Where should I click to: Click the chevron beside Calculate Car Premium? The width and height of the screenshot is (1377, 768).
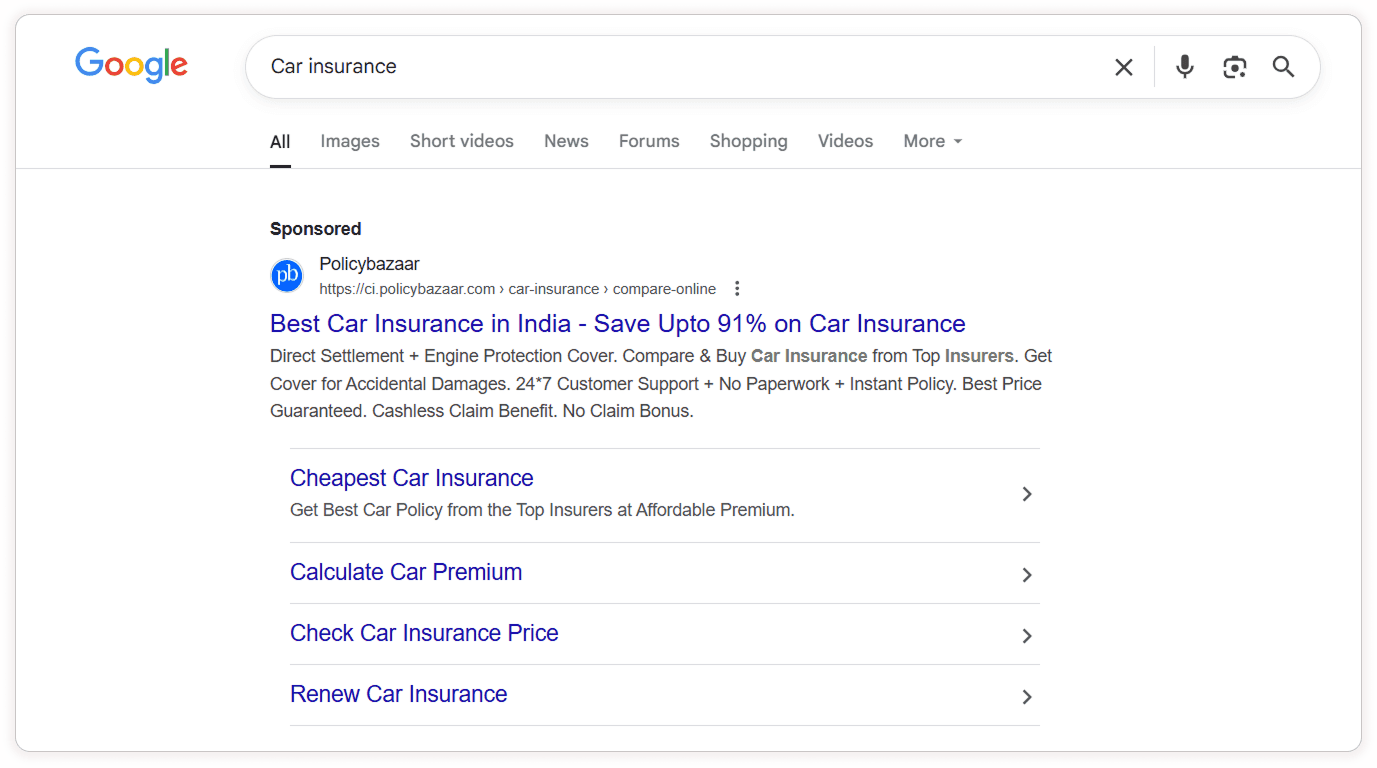pos(1027,575)
